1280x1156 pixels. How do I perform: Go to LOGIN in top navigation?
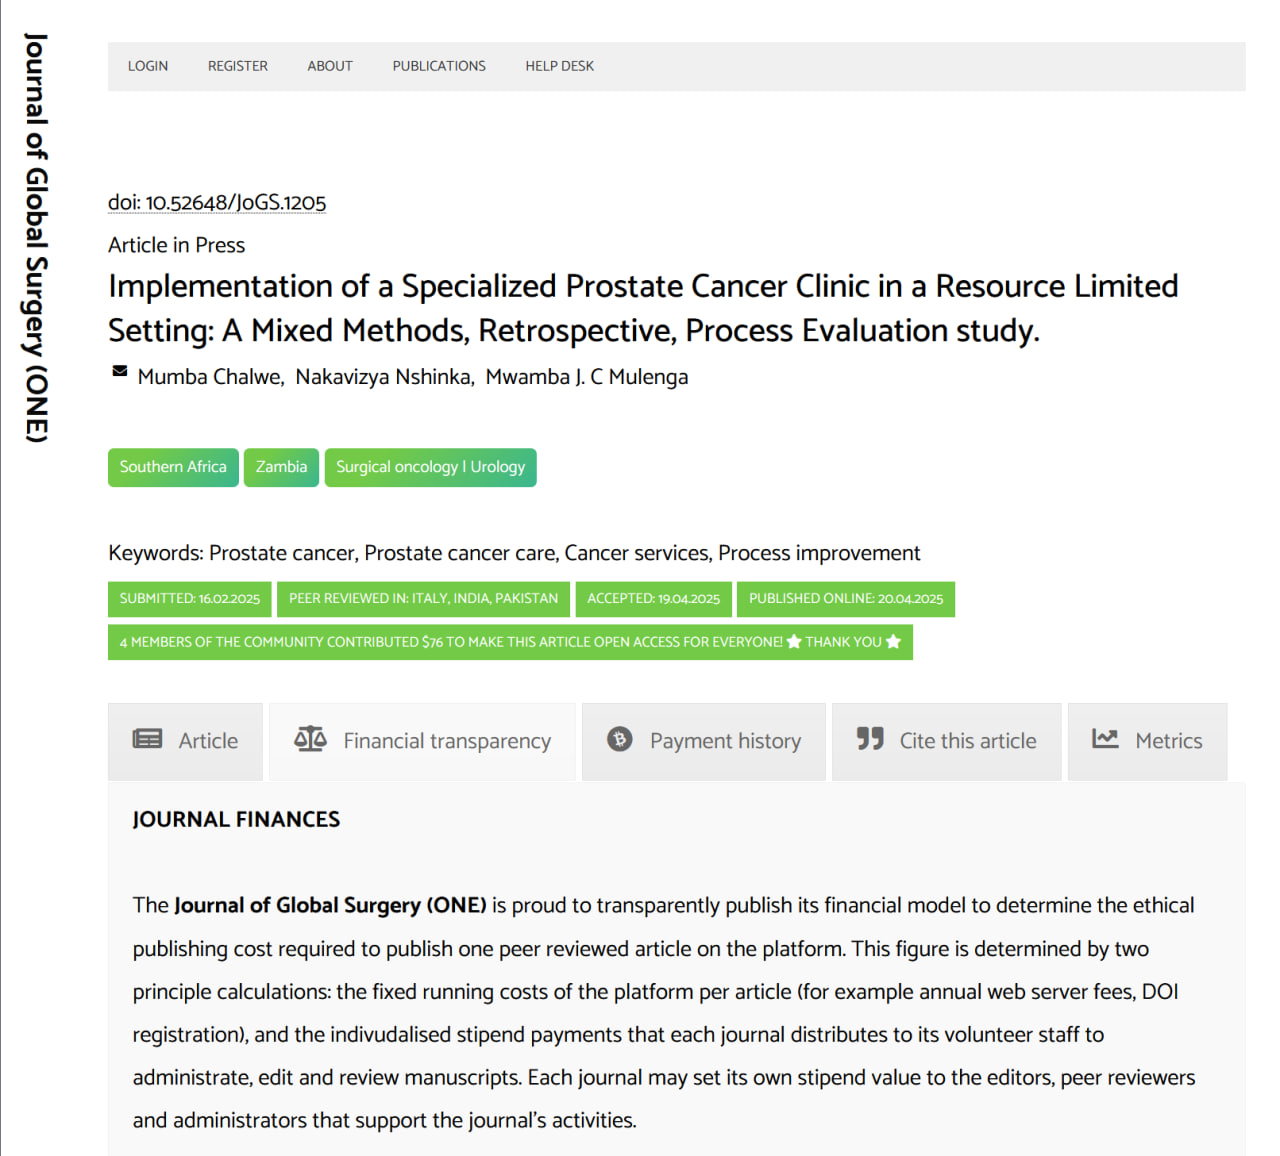(x=148, y=66)
